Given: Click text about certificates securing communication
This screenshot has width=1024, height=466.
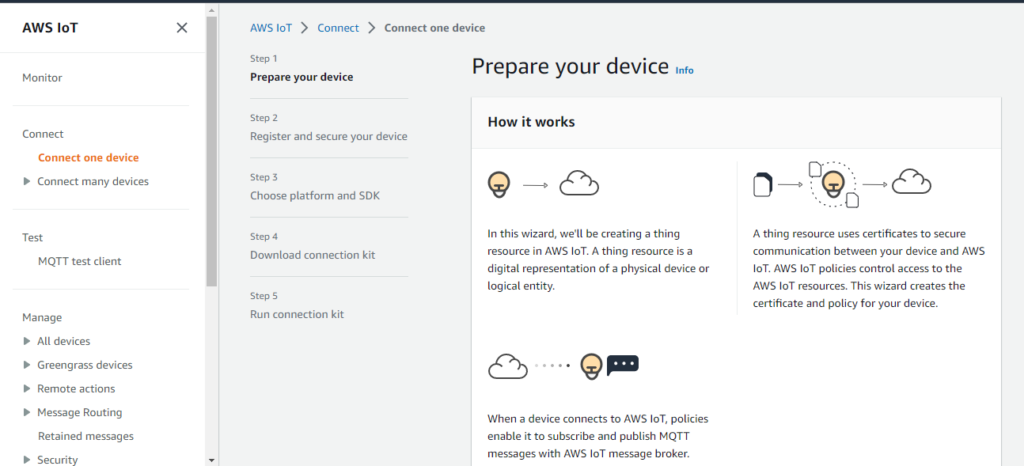Looking at the screenshot, I should pyautogui.click(x=869, y=268).
